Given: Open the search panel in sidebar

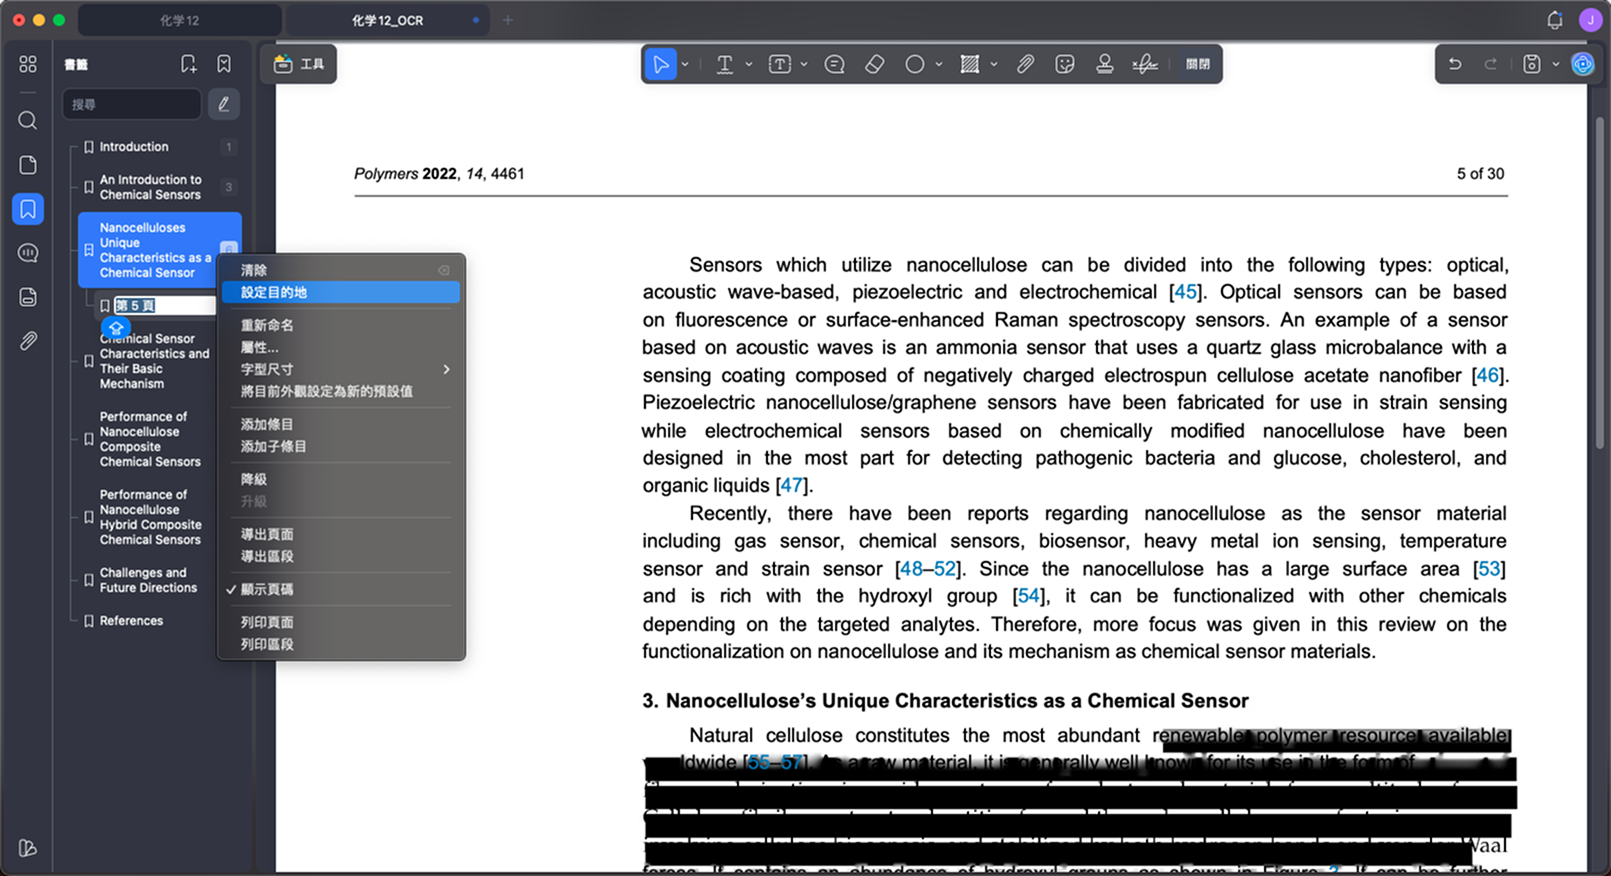Looking at the screenshot, I should click(28, 121).
